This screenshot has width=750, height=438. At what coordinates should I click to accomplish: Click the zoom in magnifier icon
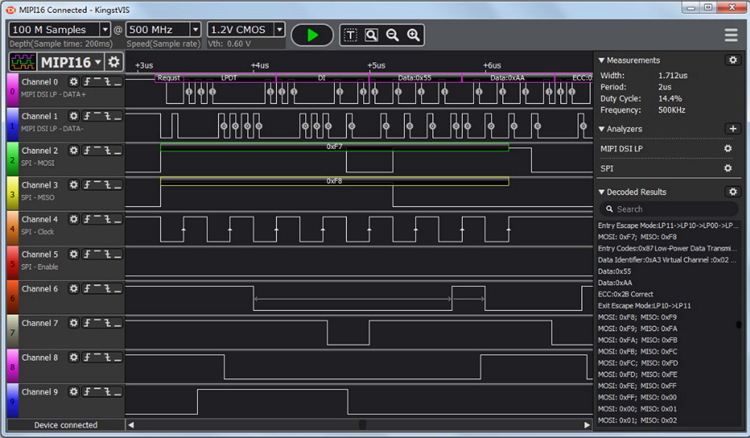[413, 34]
